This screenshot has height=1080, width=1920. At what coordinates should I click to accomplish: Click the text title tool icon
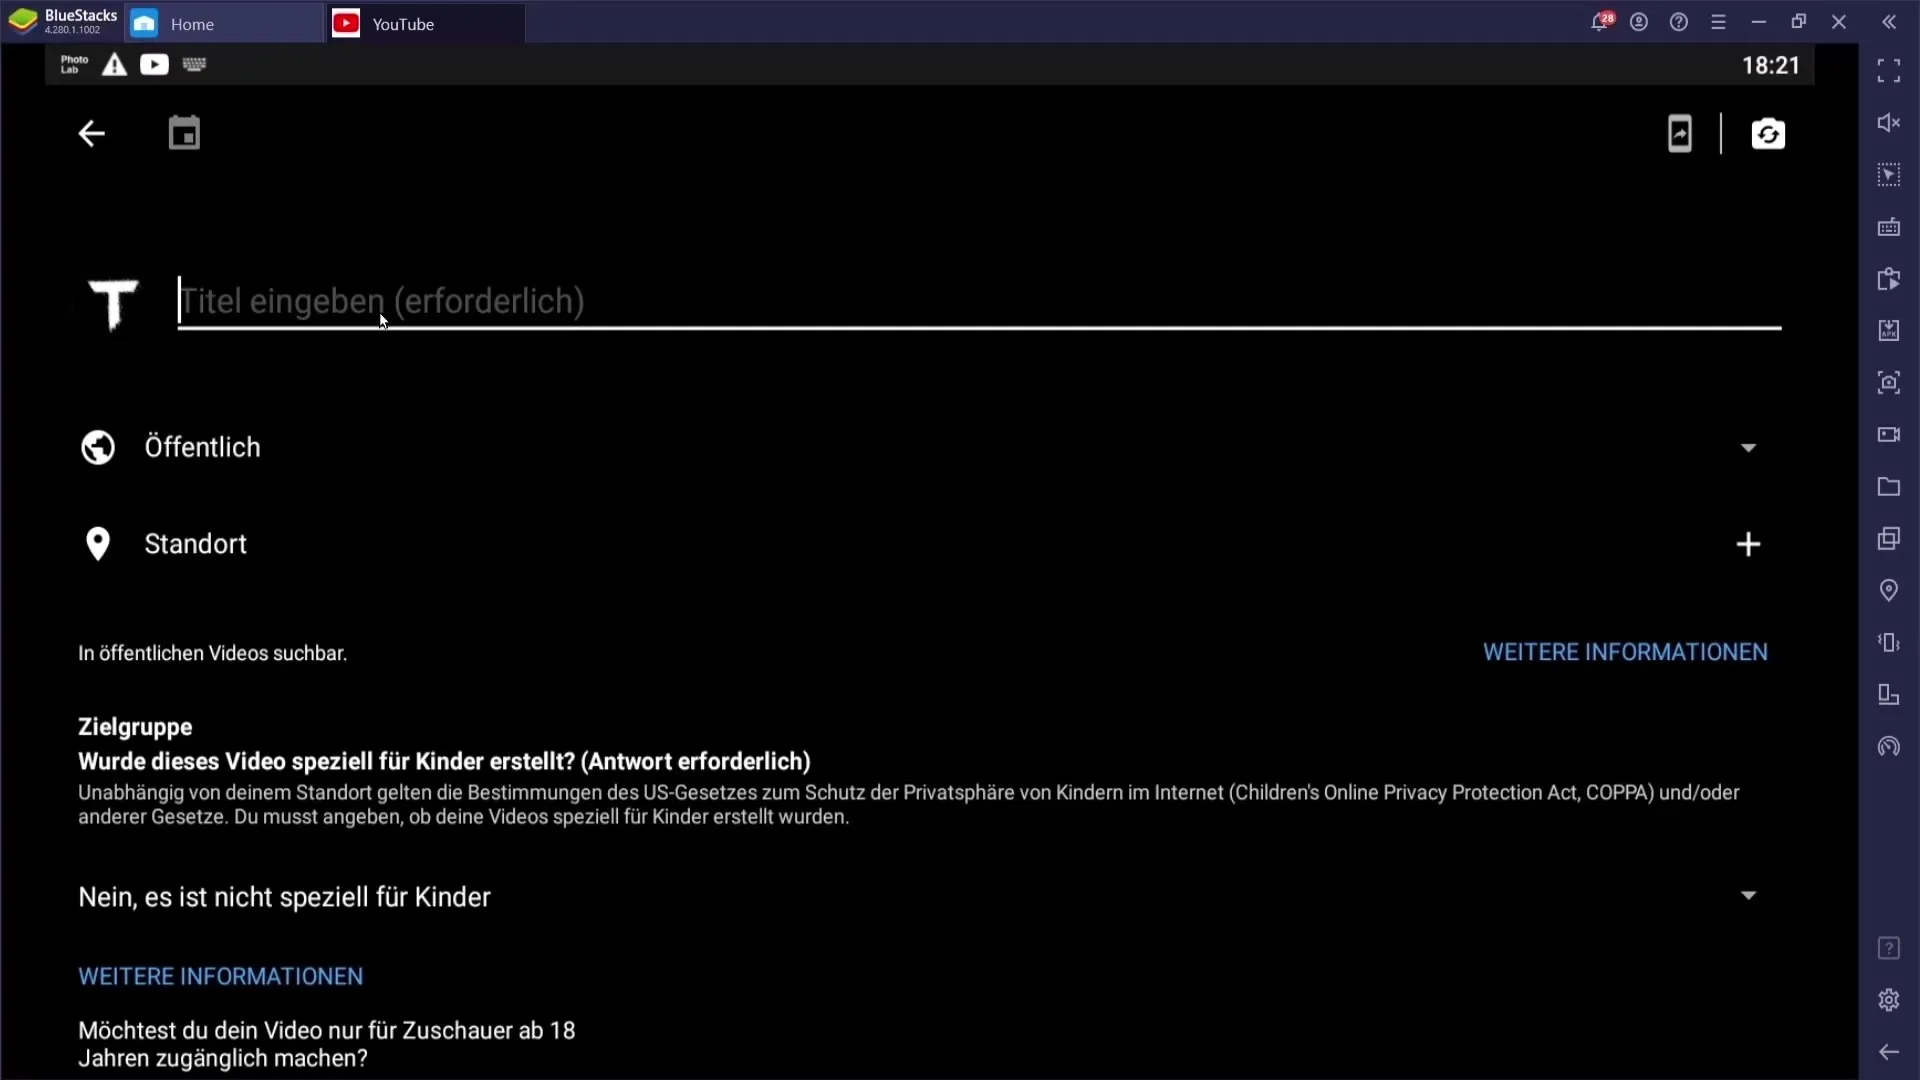(x=112, y=301)
